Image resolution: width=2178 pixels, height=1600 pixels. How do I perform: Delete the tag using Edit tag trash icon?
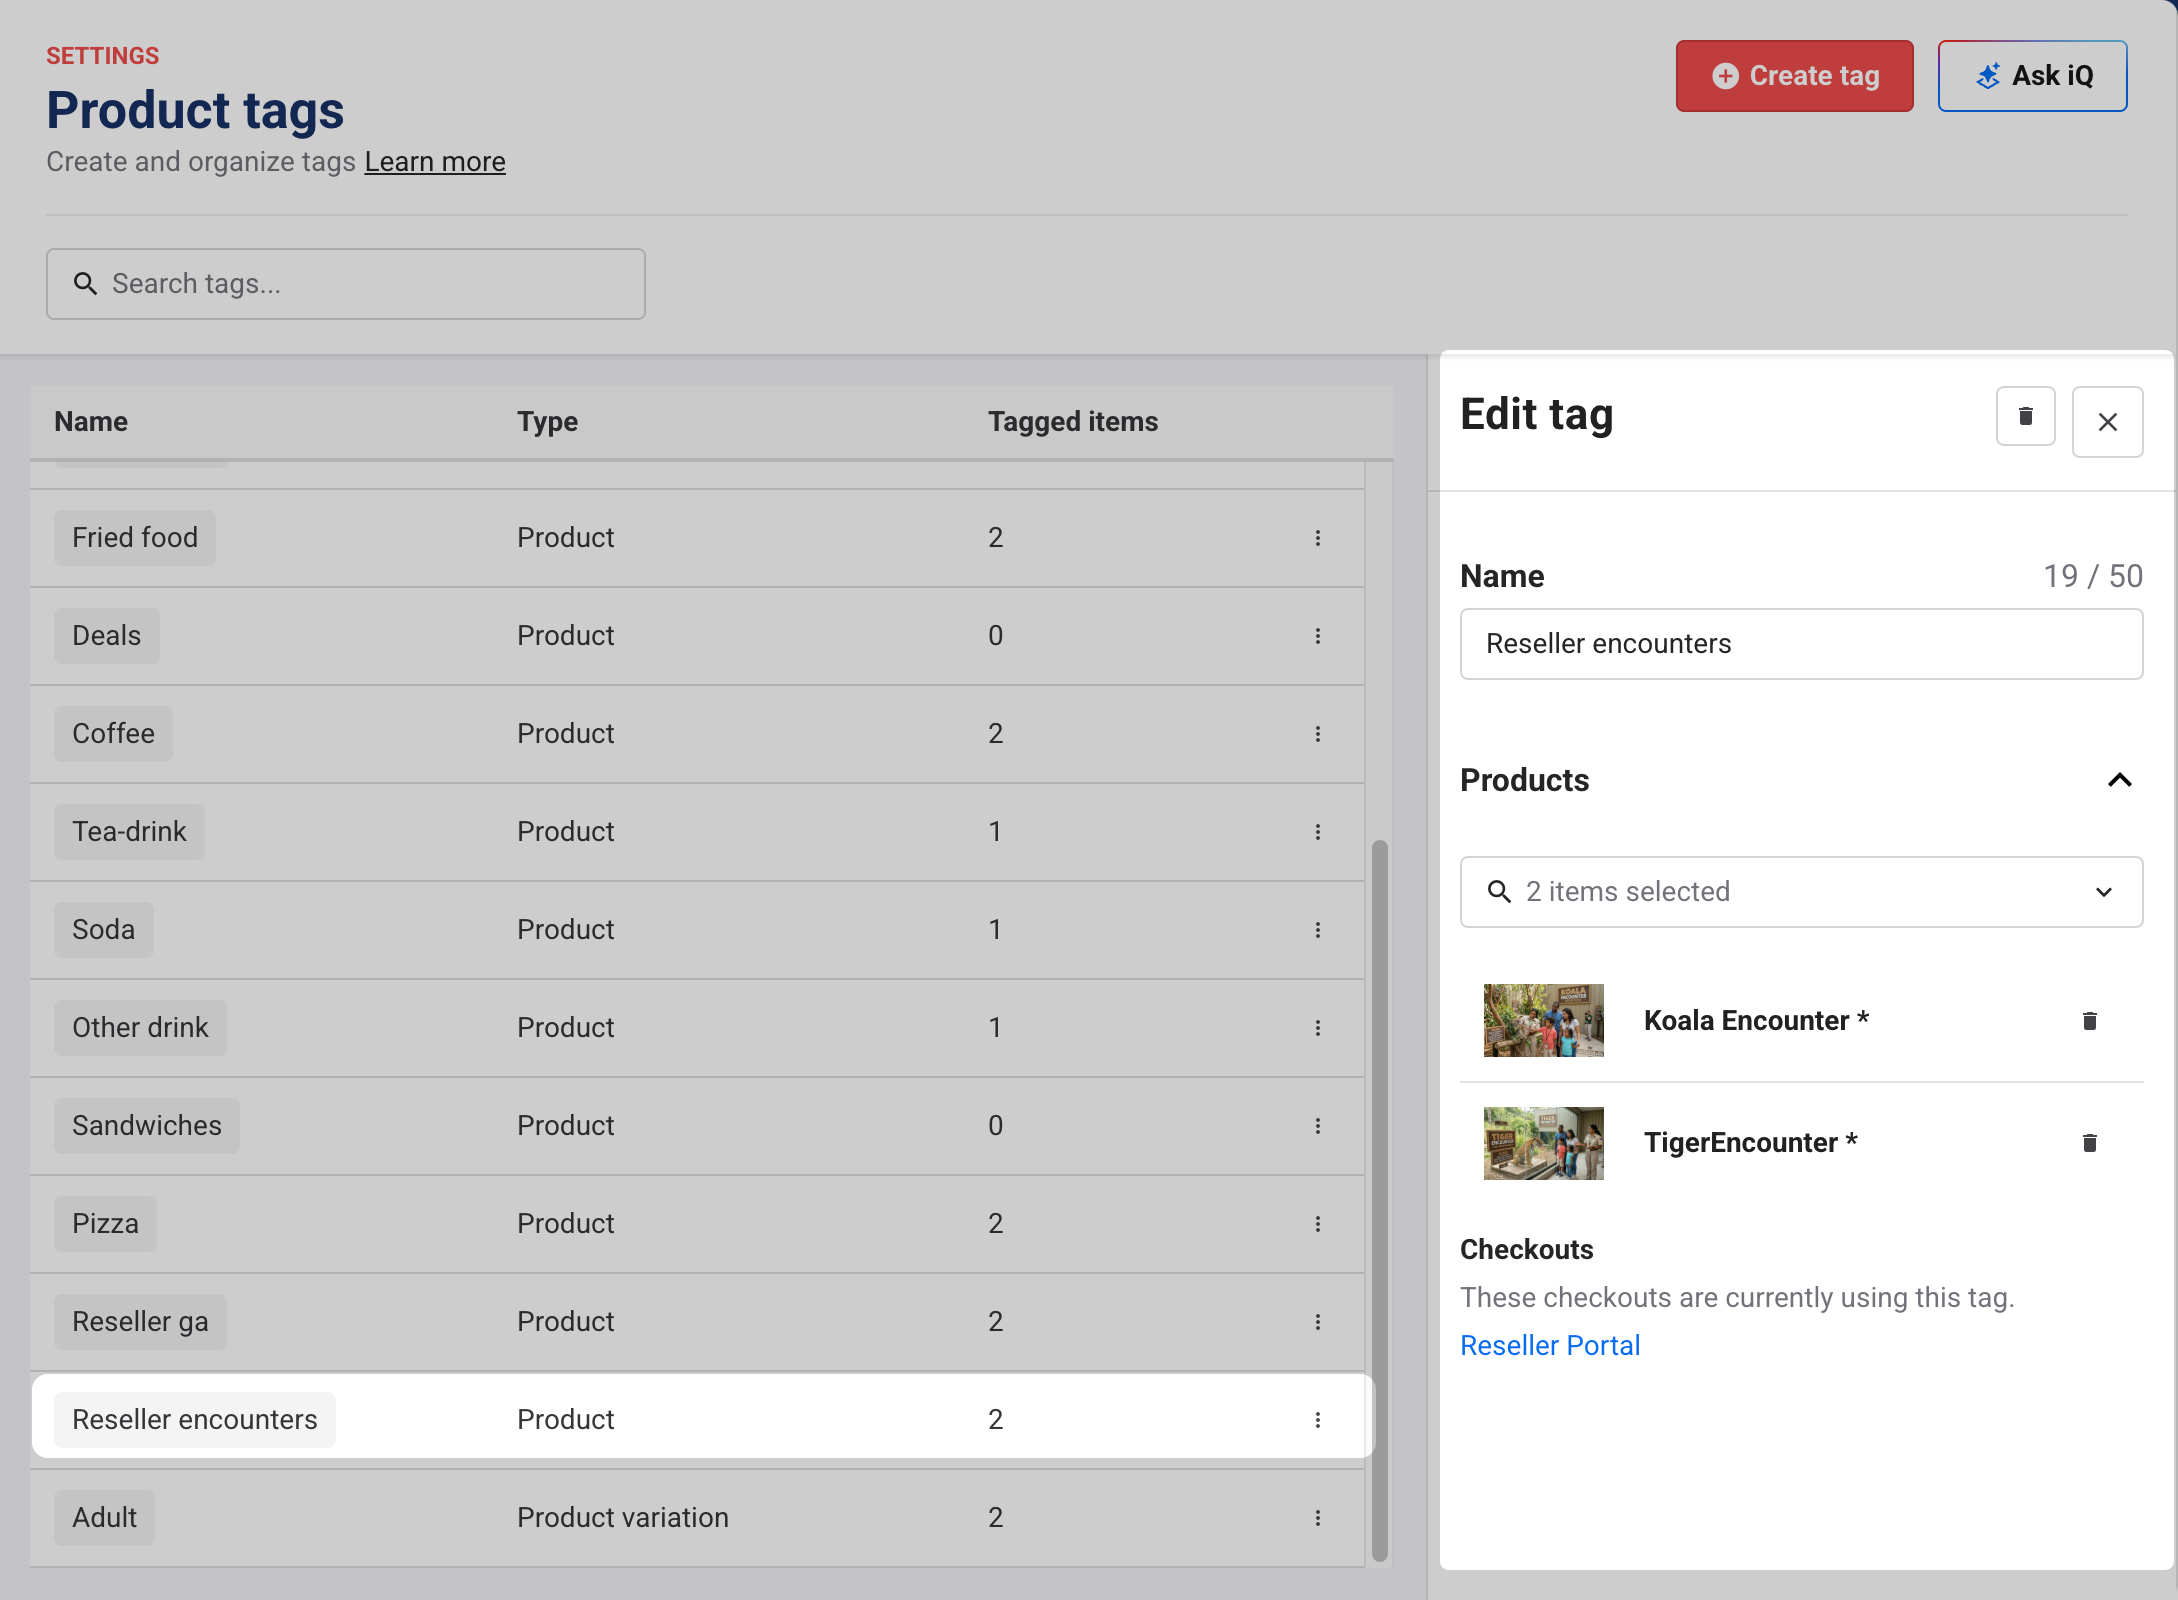(x=2026, y=417)
